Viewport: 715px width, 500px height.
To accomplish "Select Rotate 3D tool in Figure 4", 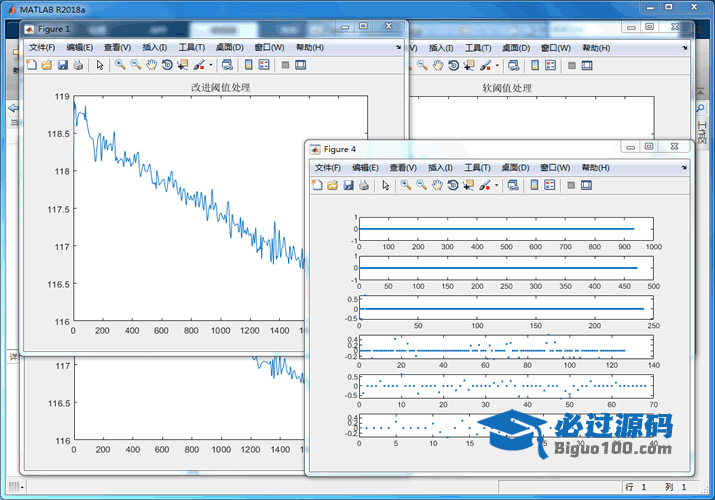I will (x=453, y=185).
